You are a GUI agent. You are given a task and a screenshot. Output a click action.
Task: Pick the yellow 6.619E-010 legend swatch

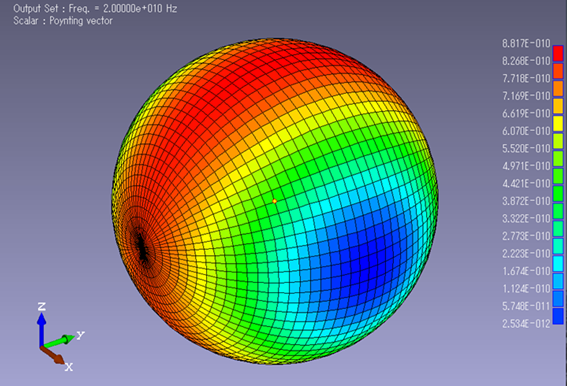pos(558,123)
